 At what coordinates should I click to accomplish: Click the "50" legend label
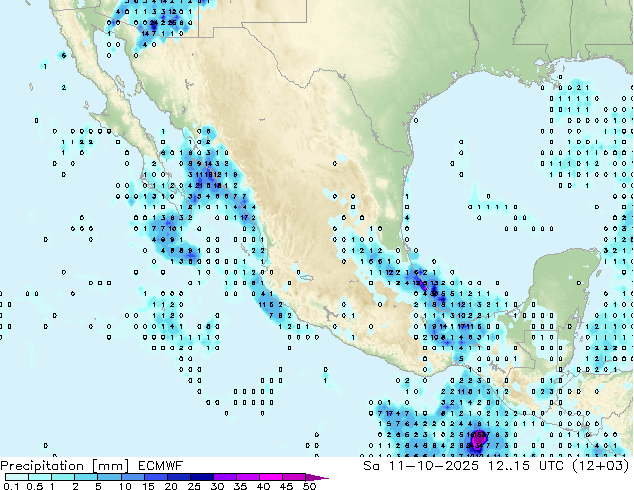[309, 486]
